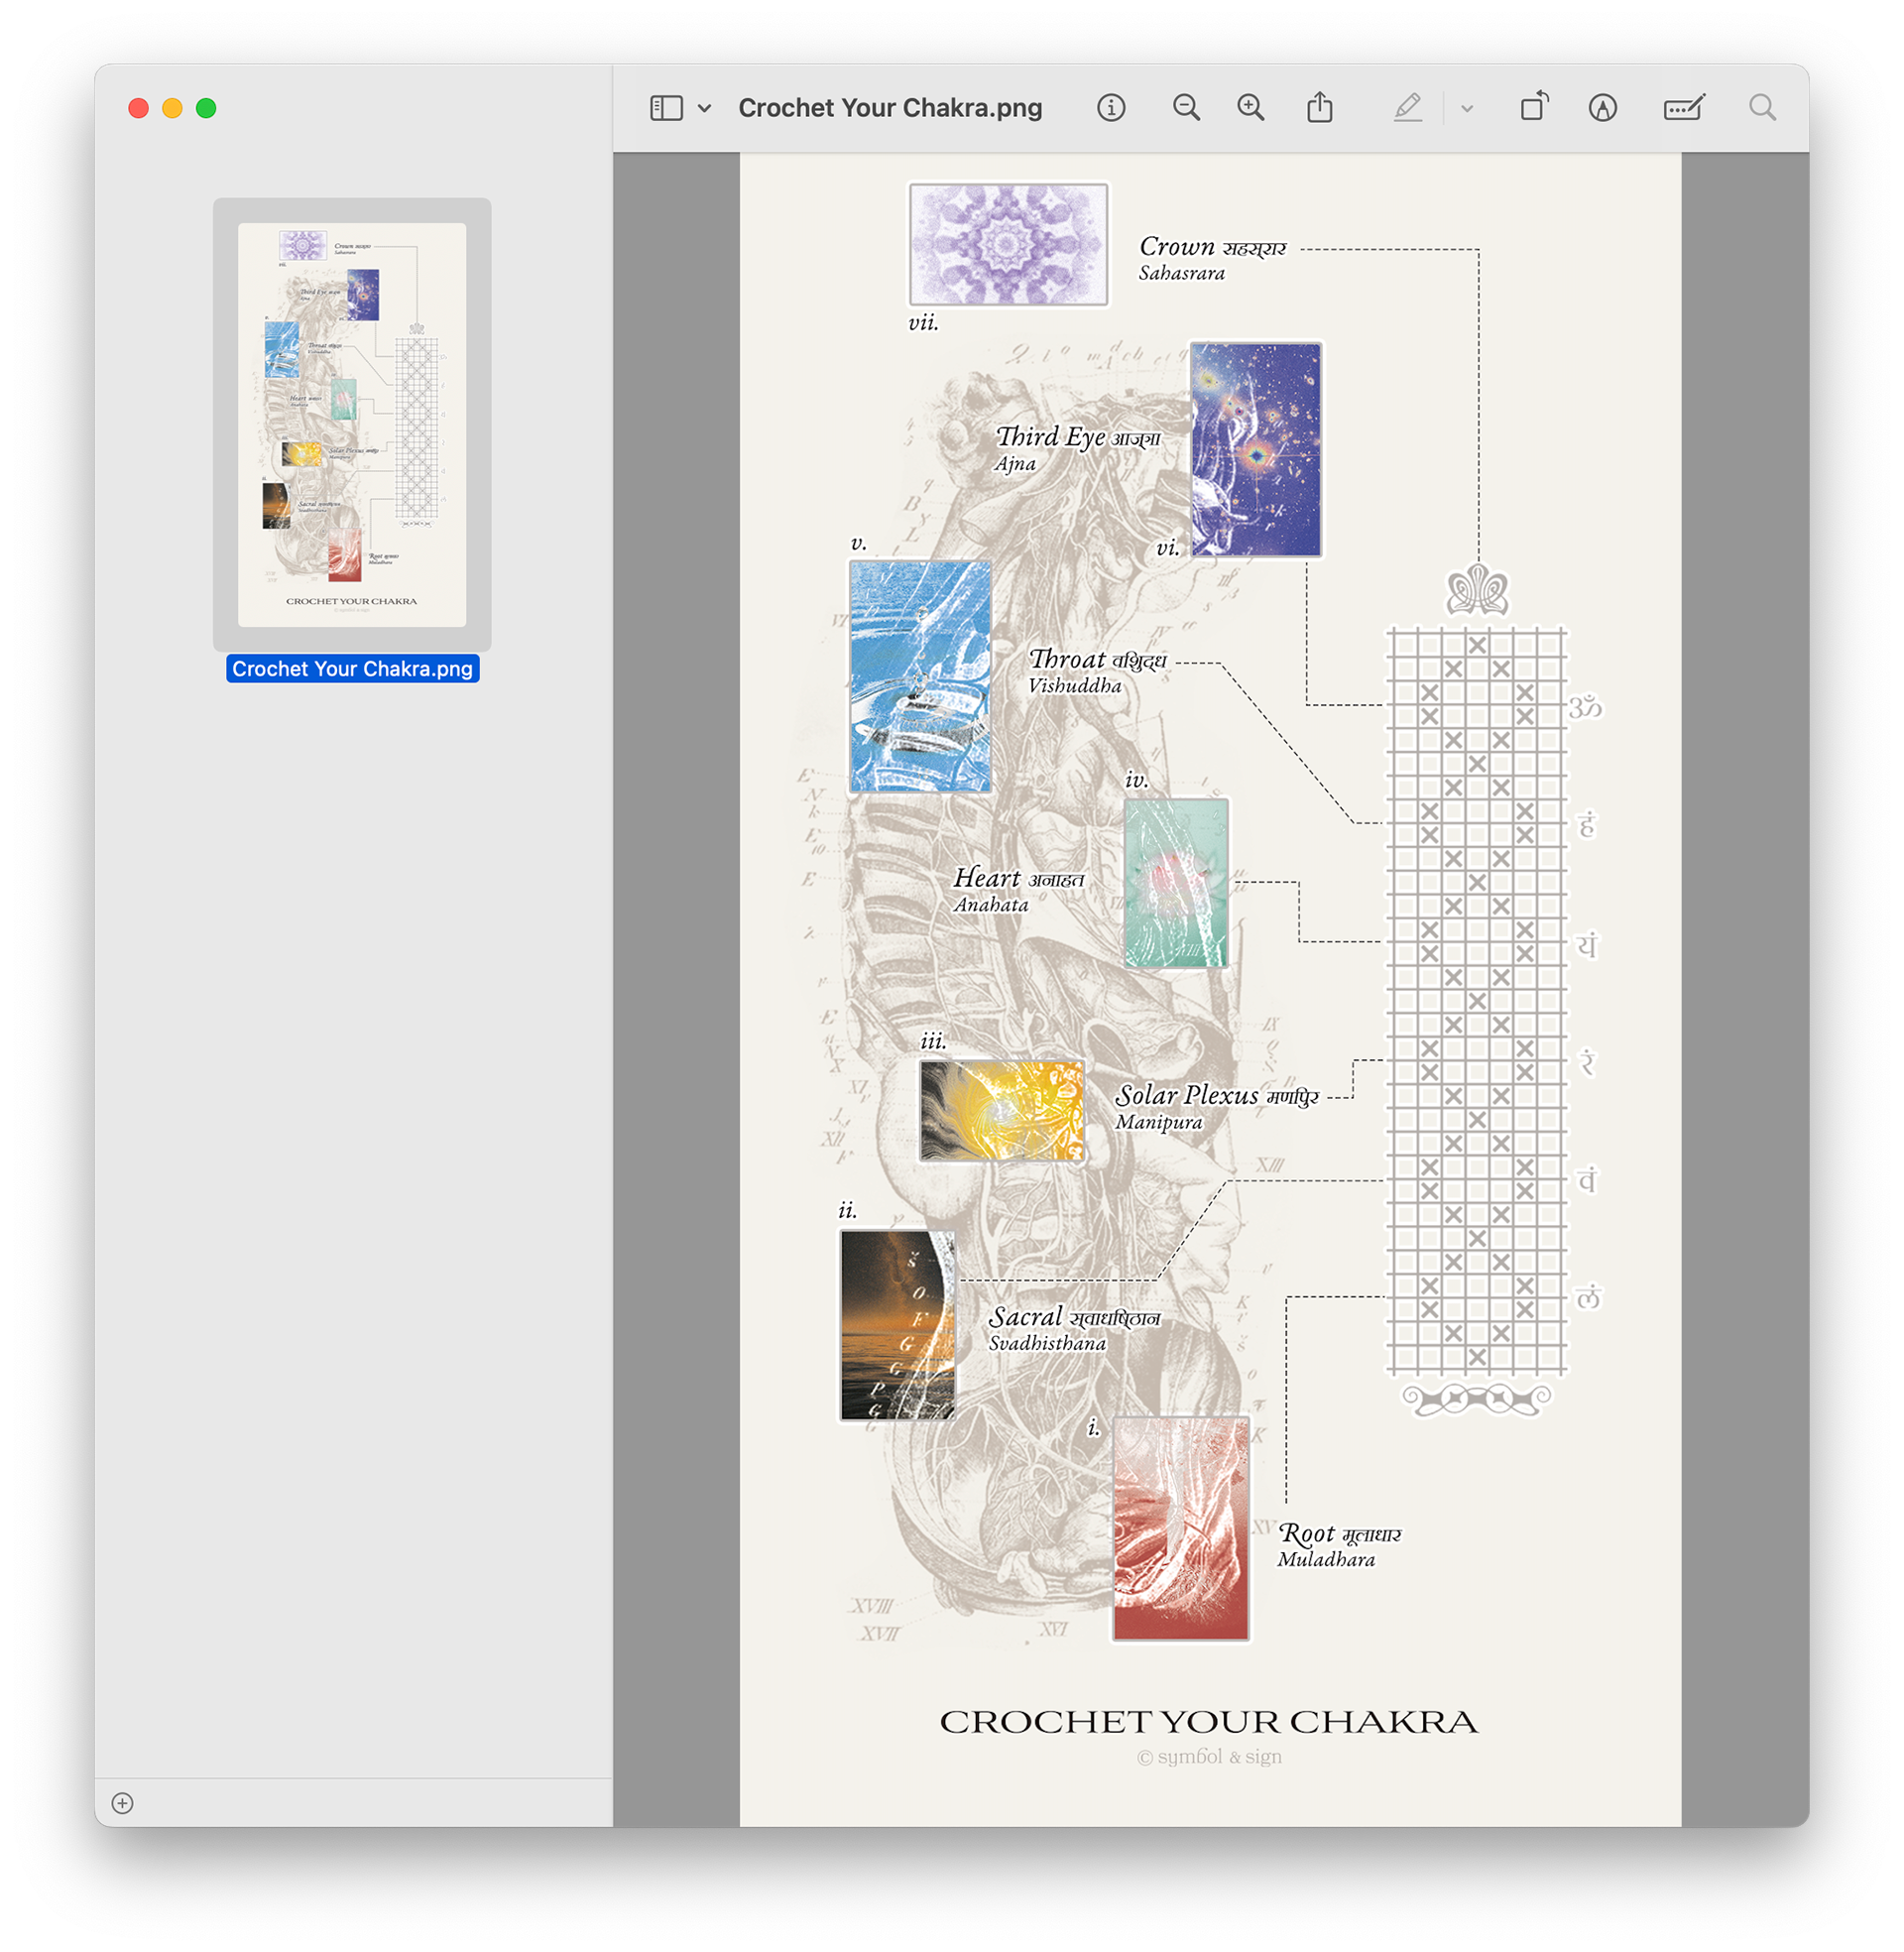
Task: Open the sidebar view options chevron
Action: tap(704, 108)
